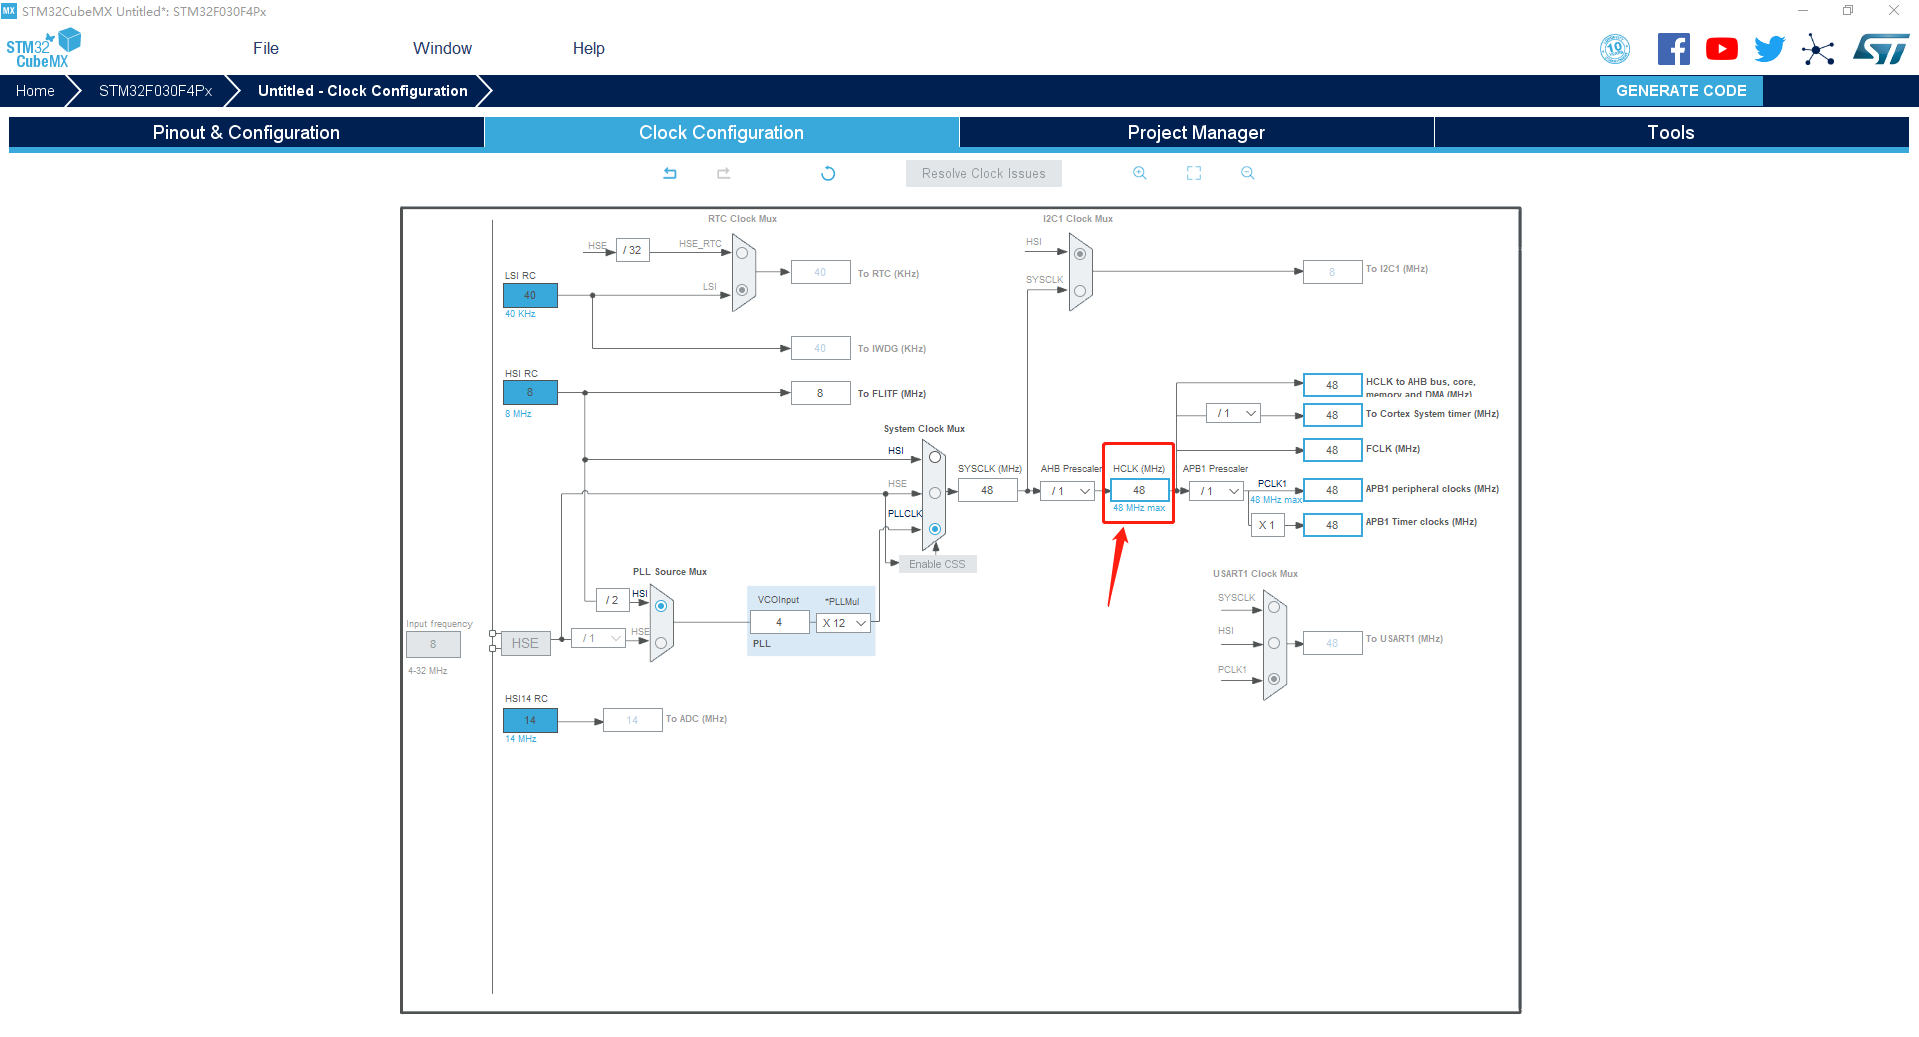This screenshot has height=1037, width=1919.
Task: Restore down the CubeMX window
Action: pyautogui.click(x=1848, y=11)
